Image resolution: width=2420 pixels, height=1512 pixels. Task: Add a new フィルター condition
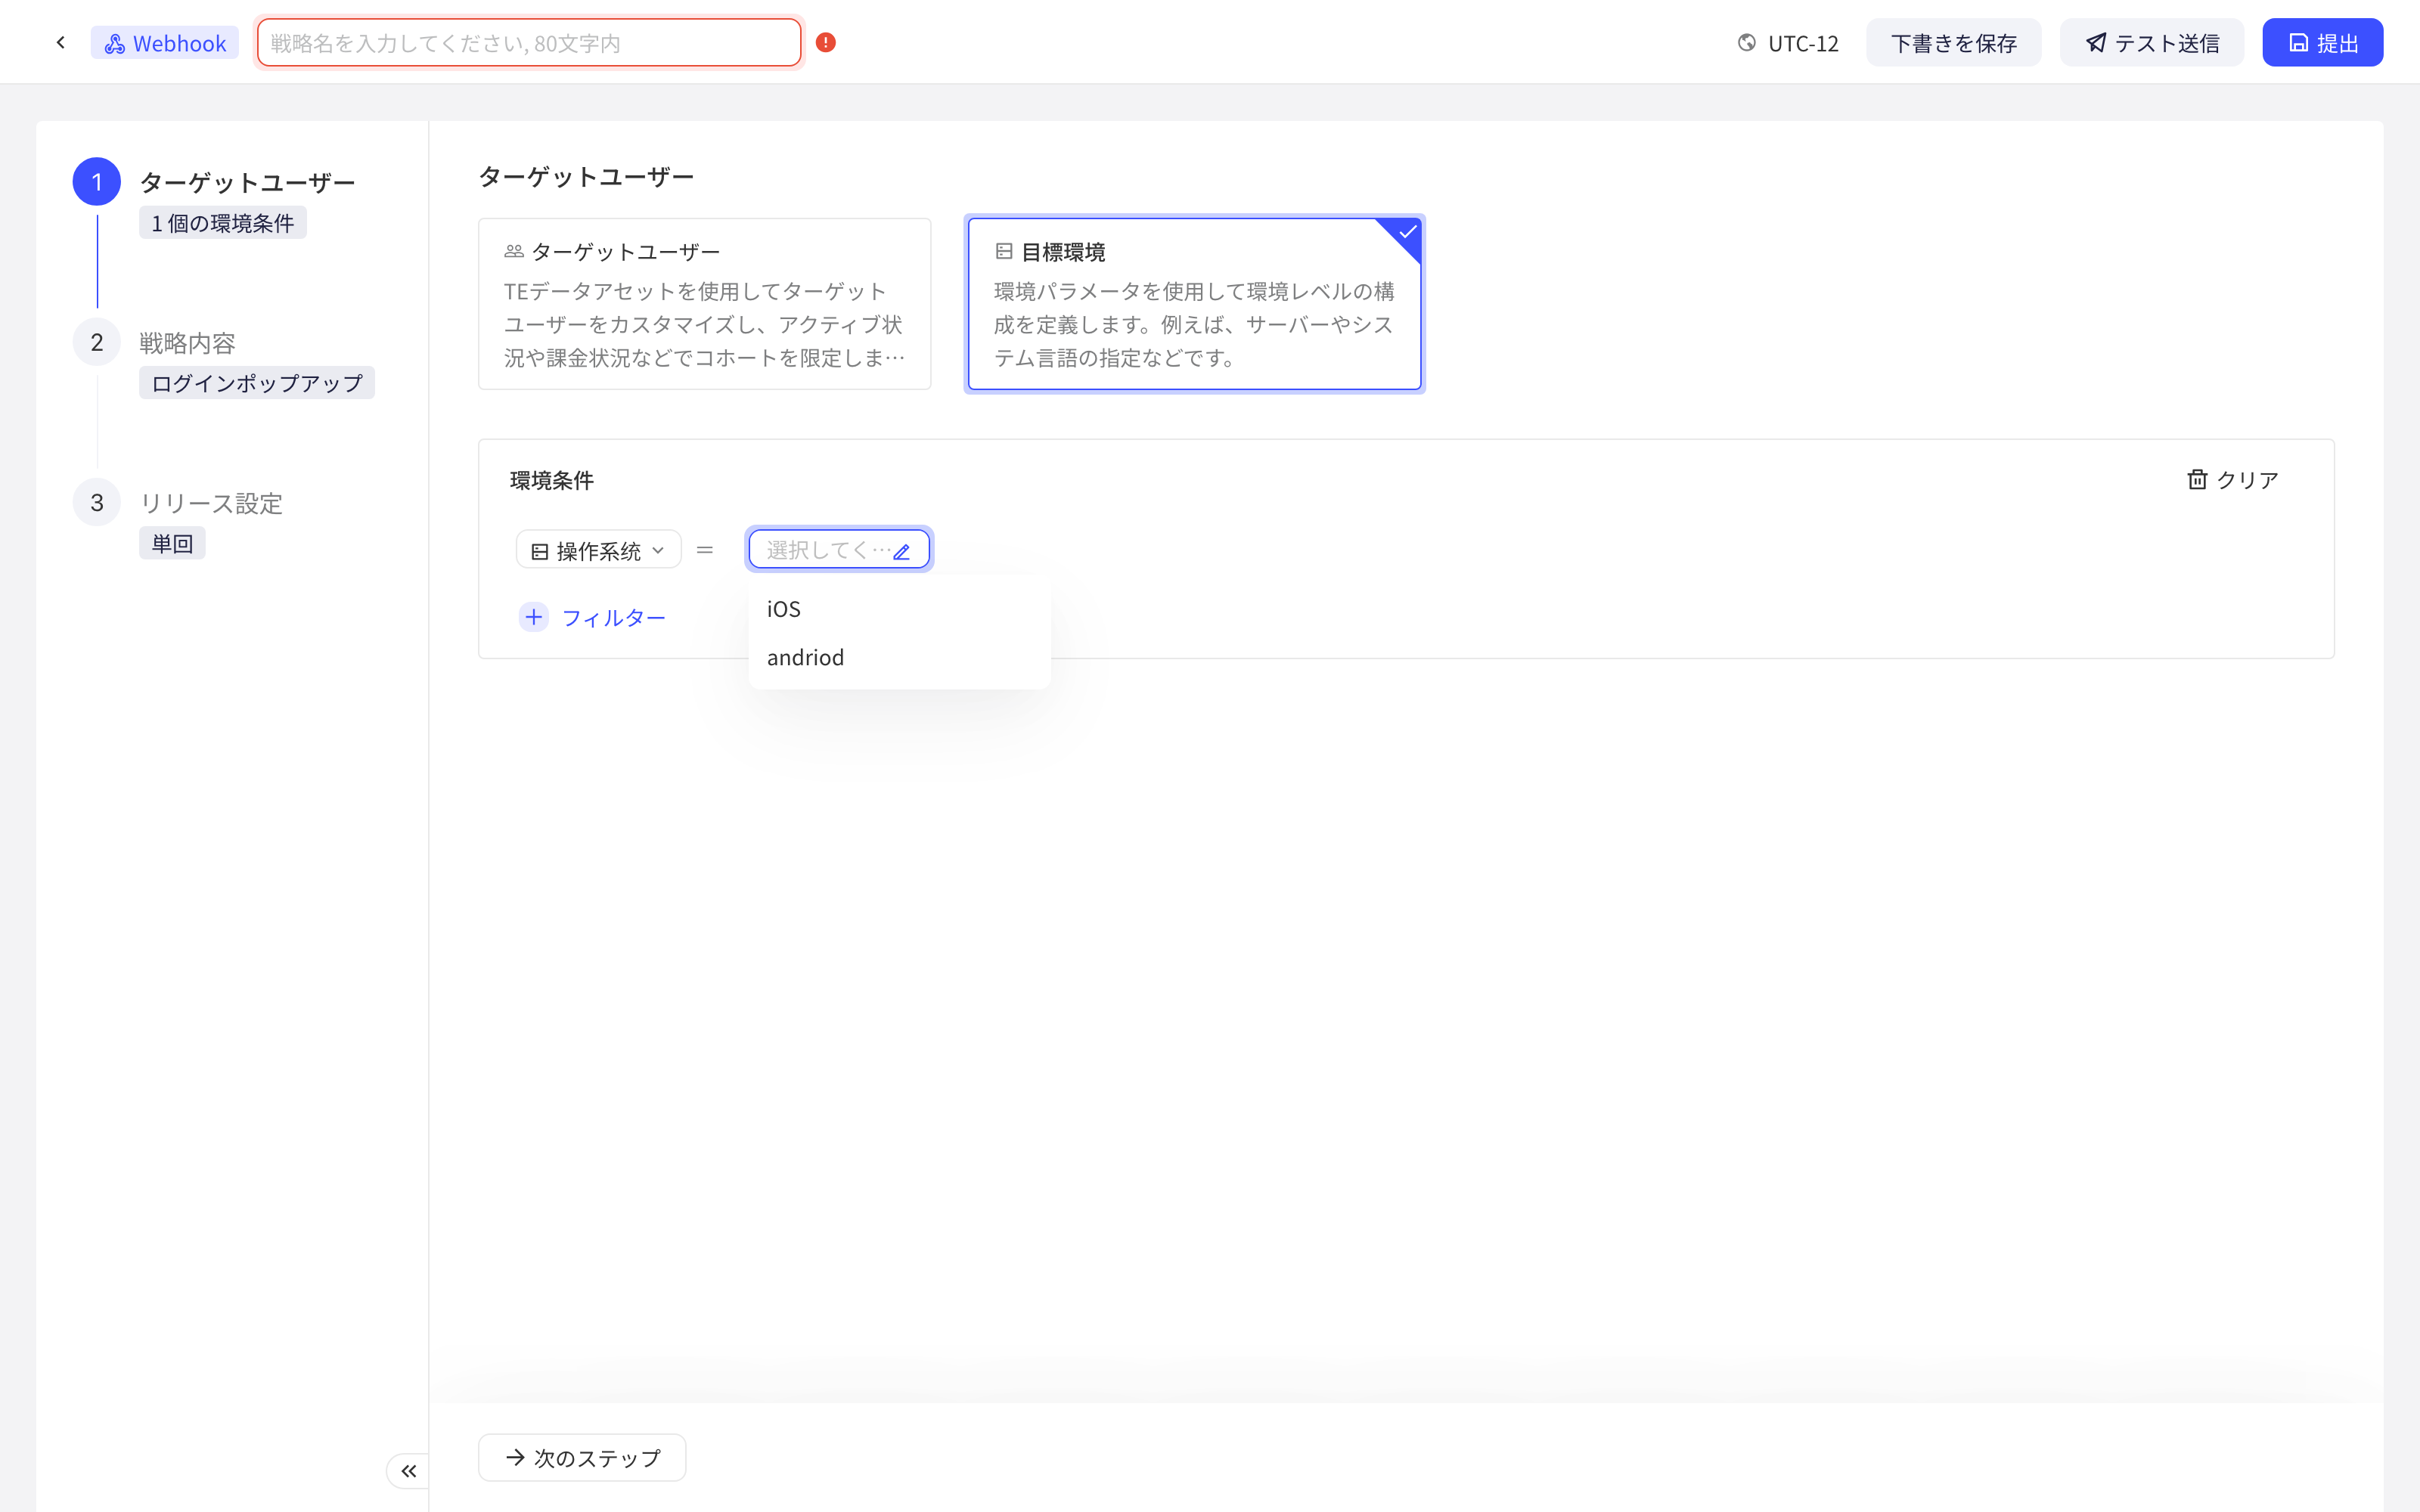[x=593, y=617]
